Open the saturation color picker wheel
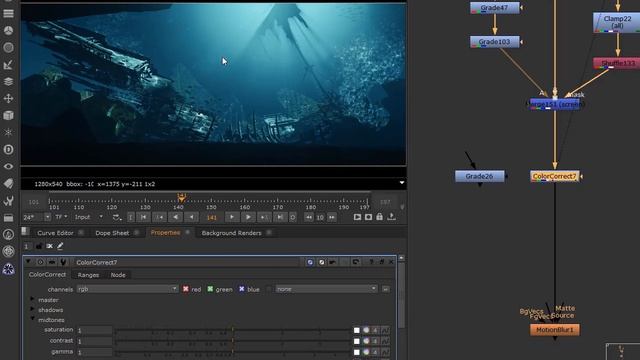This screenshot has width=640, height=360. coord(366,330)
